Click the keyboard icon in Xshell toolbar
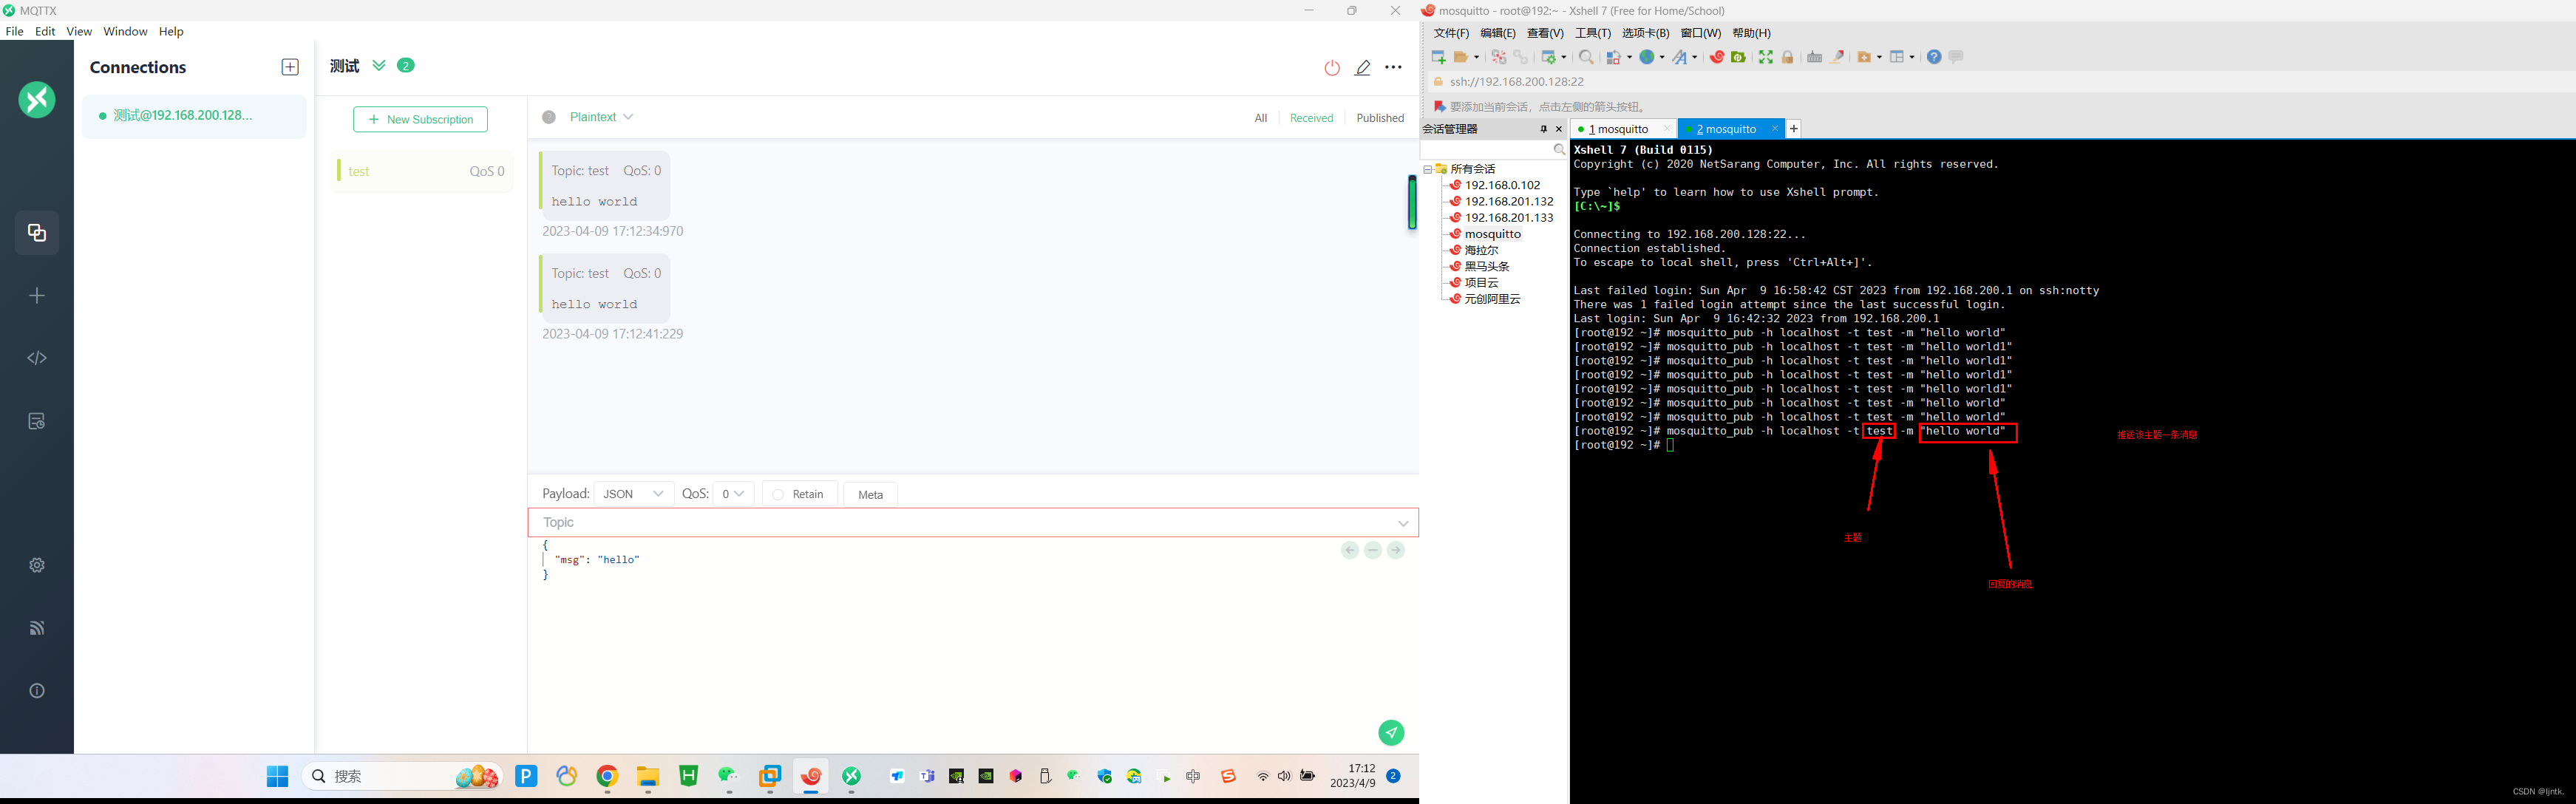The width and height of the screenshot is (2576, 804). pos(1814,57)
